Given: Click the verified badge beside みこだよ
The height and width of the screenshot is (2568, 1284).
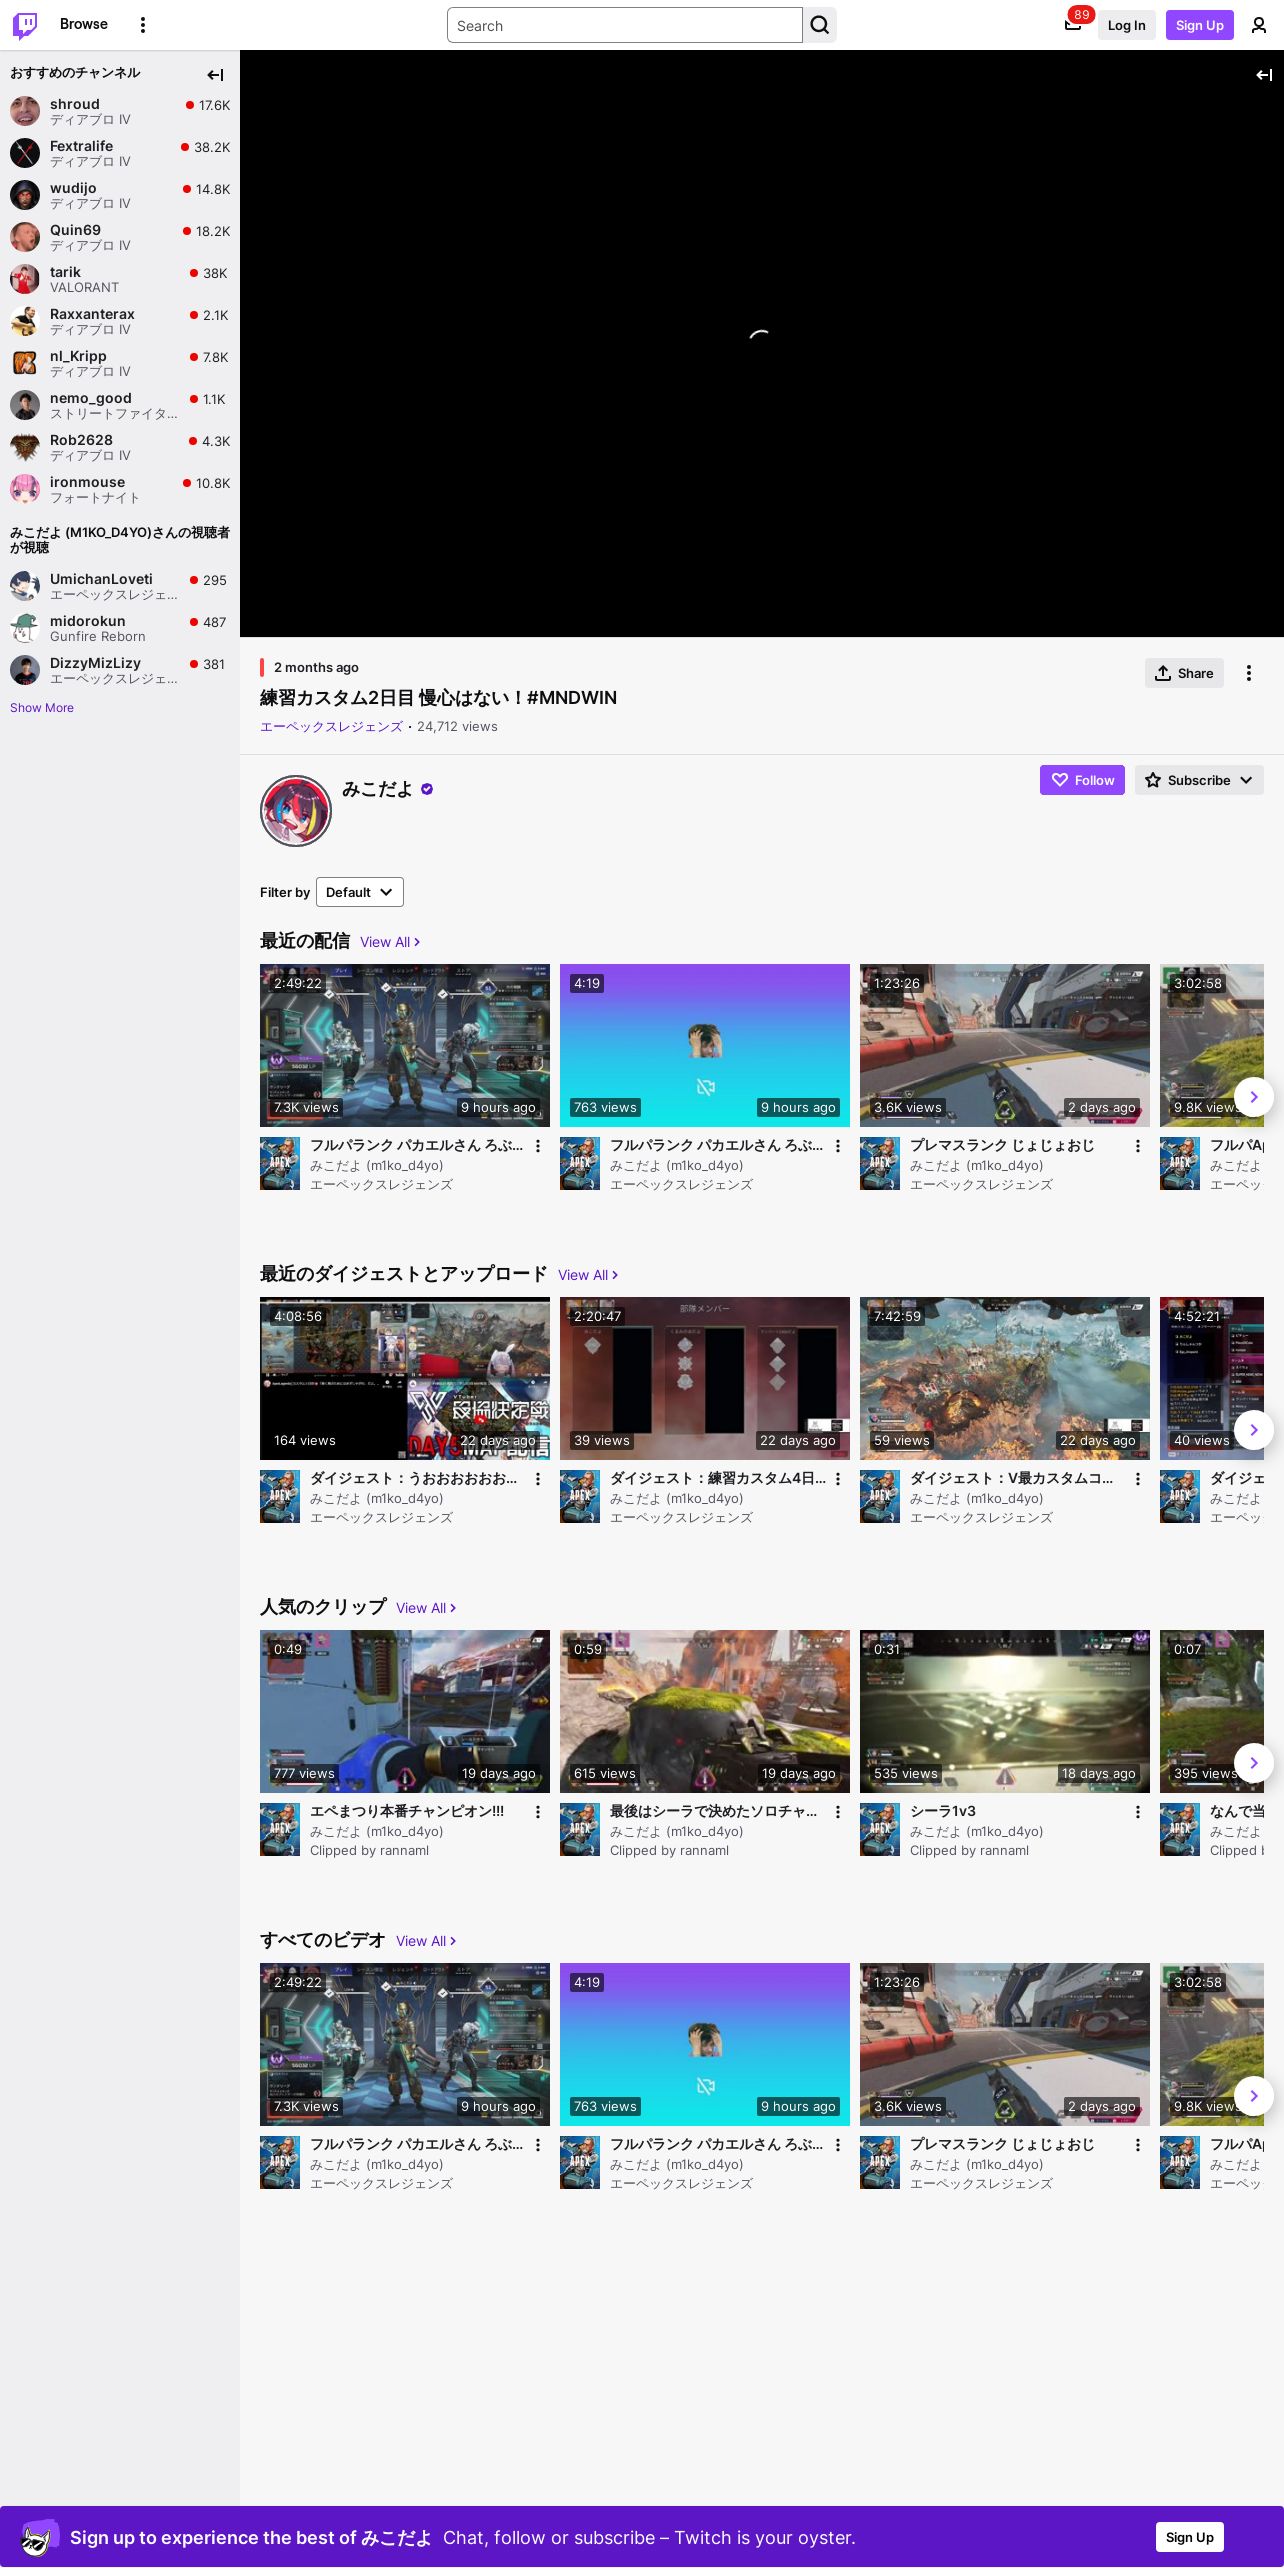Looking at the screenshot, I should 427,789.
